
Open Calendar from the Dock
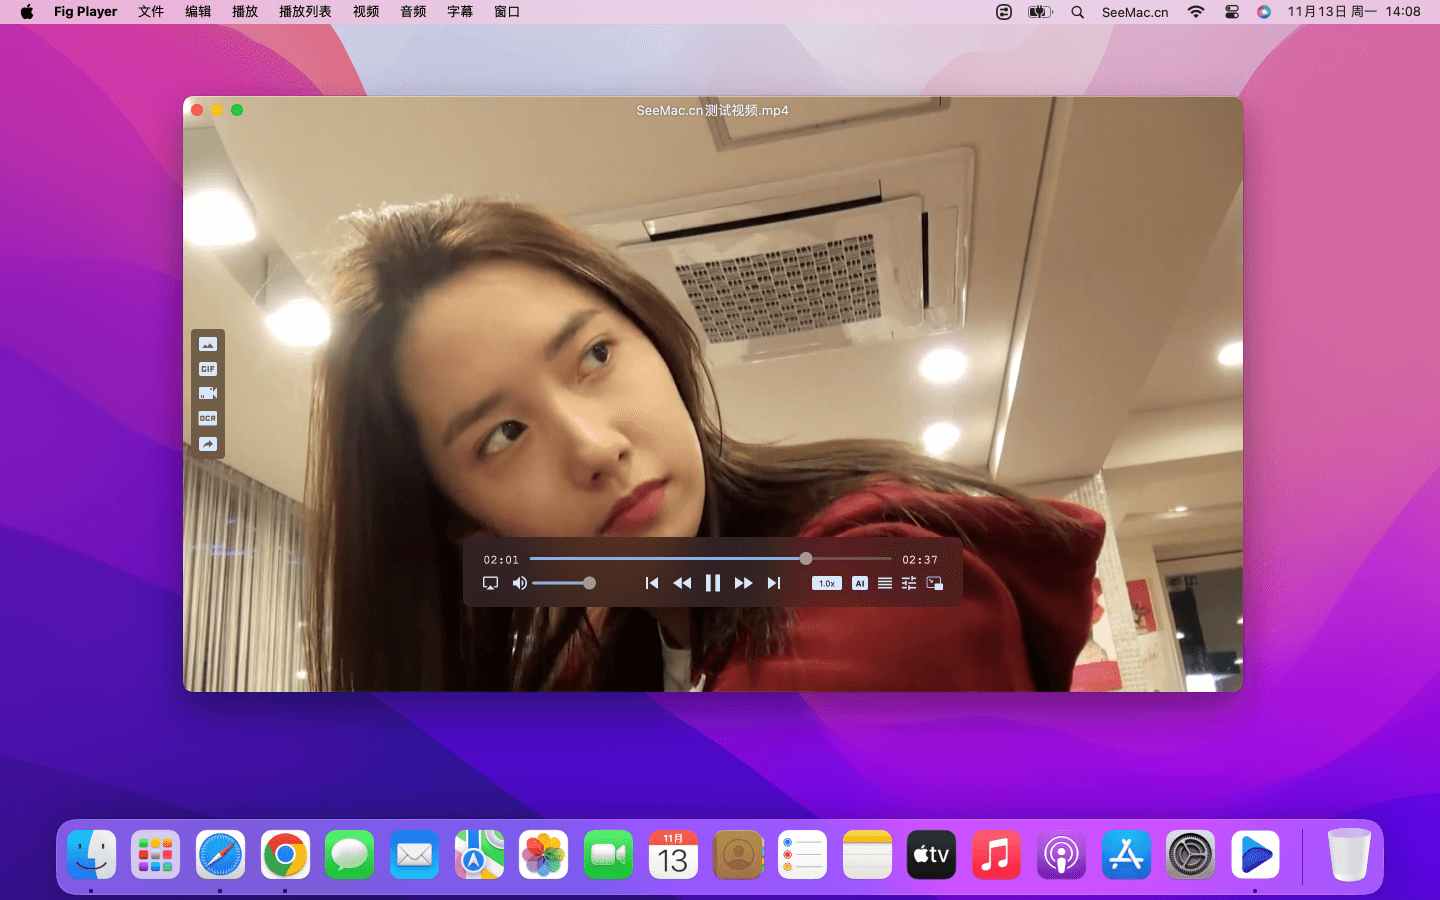[x=673, y=855]
